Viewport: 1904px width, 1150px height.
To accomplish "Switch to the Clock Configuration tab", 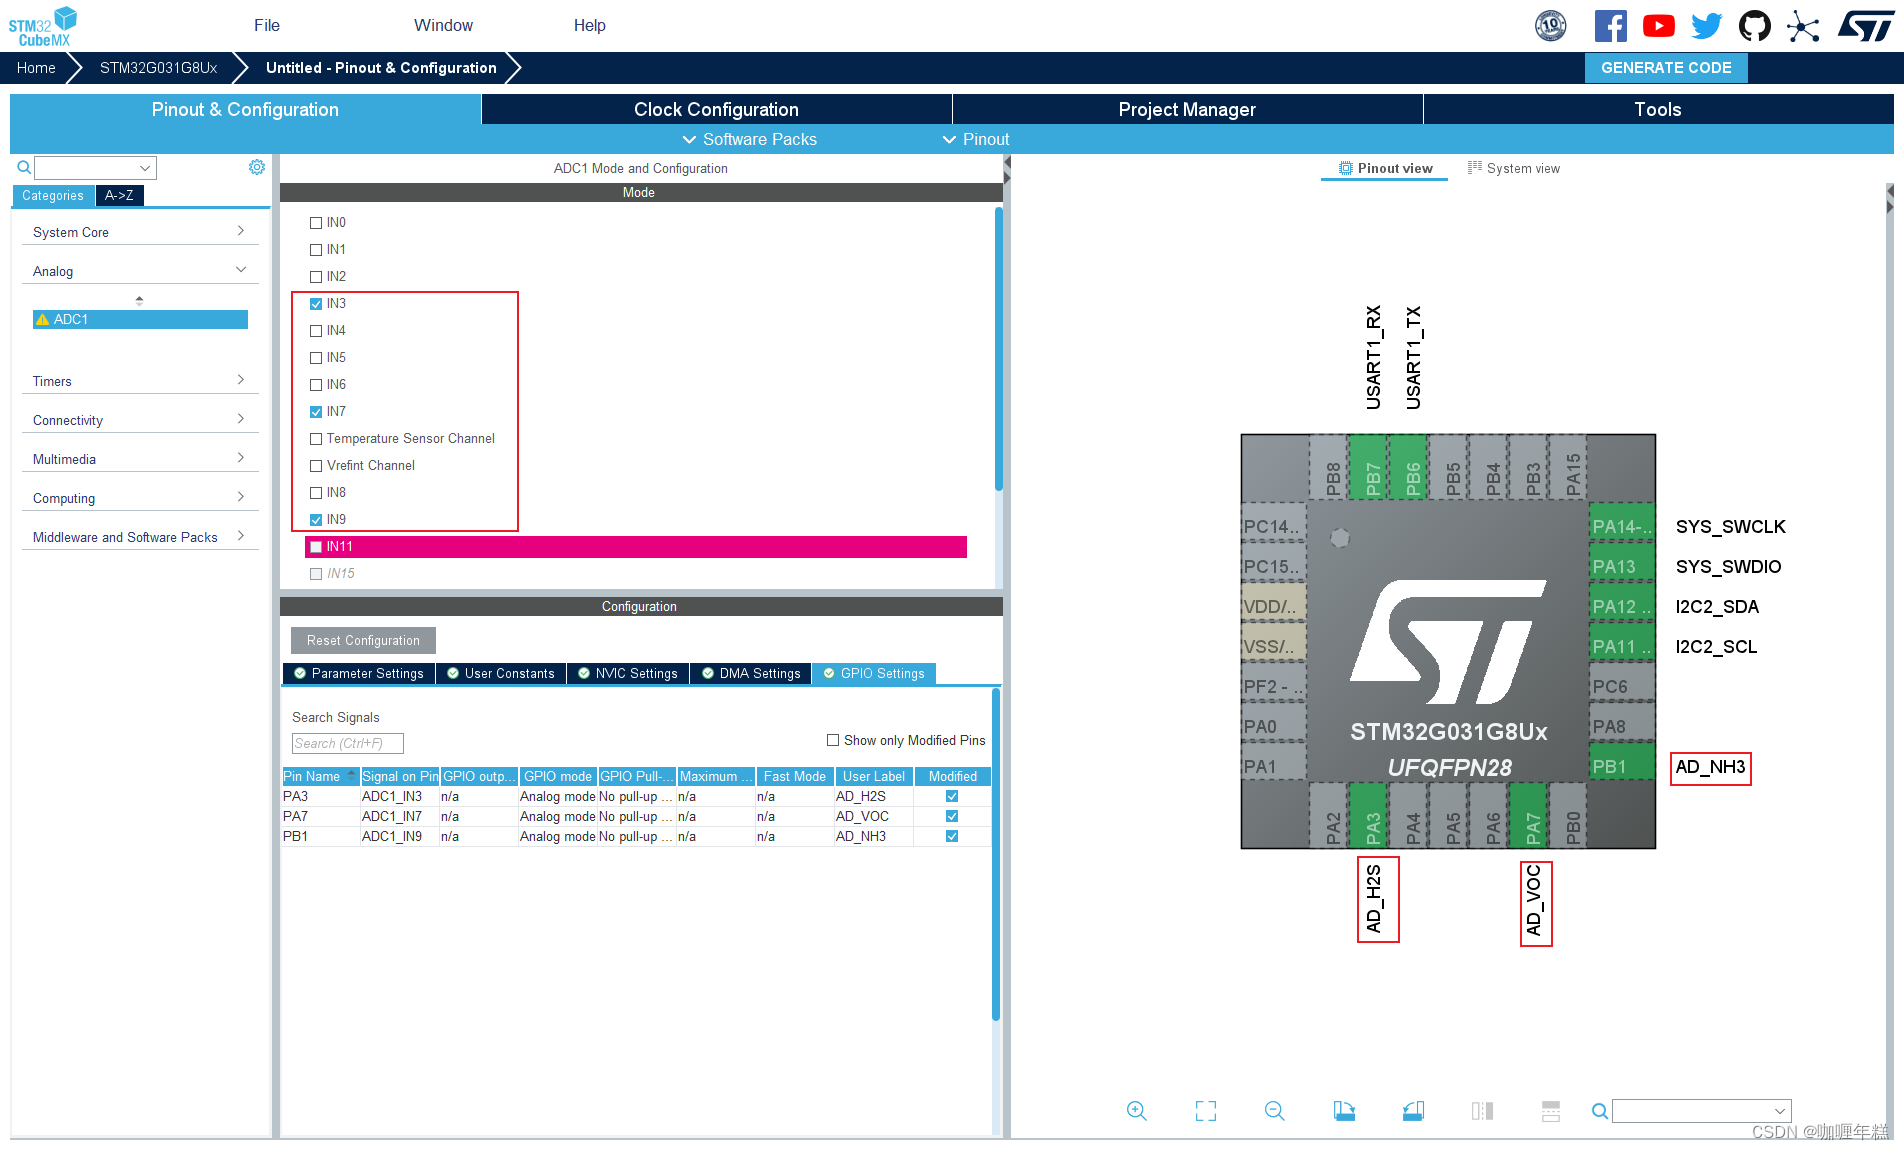I will click(716, 109).
